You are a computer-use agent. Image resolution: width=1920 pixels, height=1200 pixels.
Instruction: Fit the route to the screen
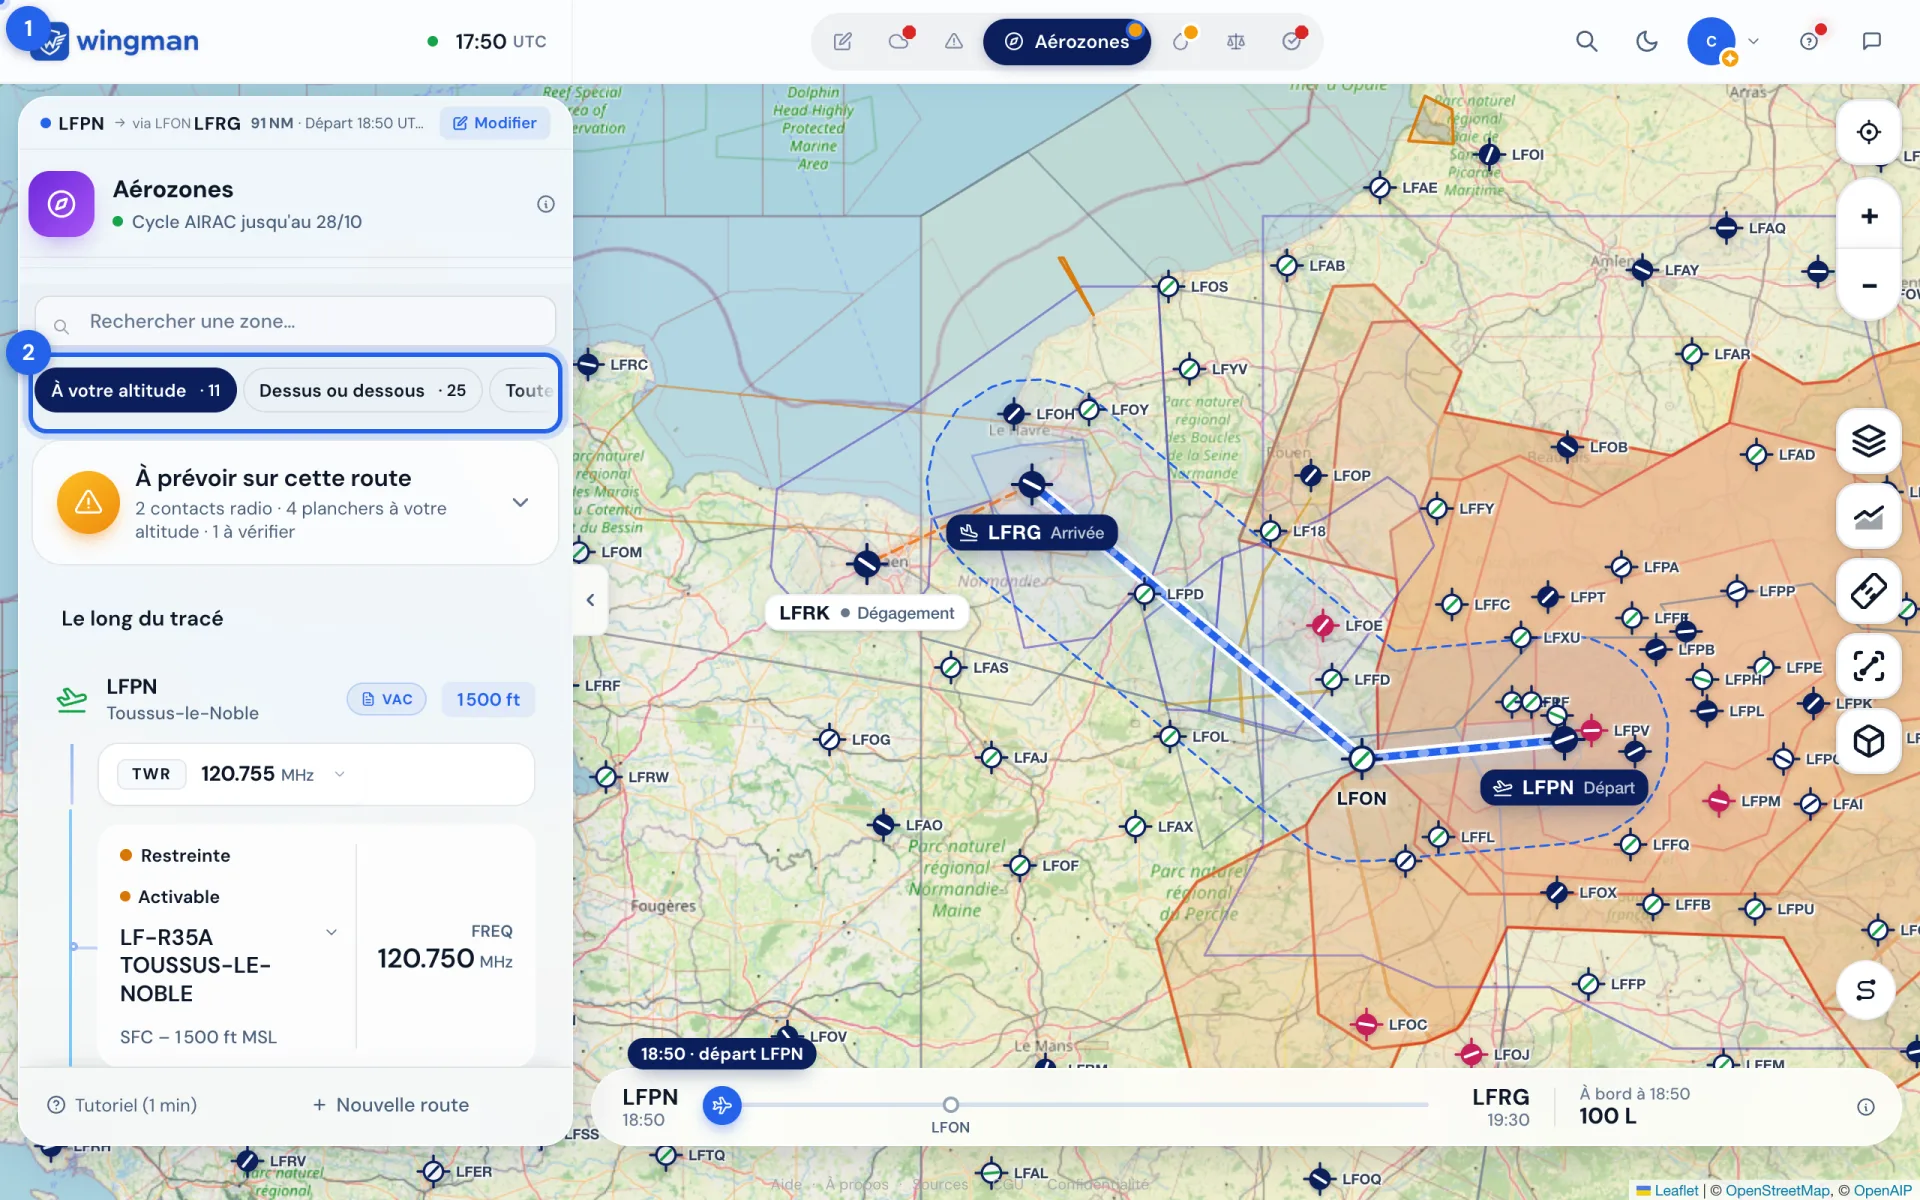click(x=1868, y=666)
